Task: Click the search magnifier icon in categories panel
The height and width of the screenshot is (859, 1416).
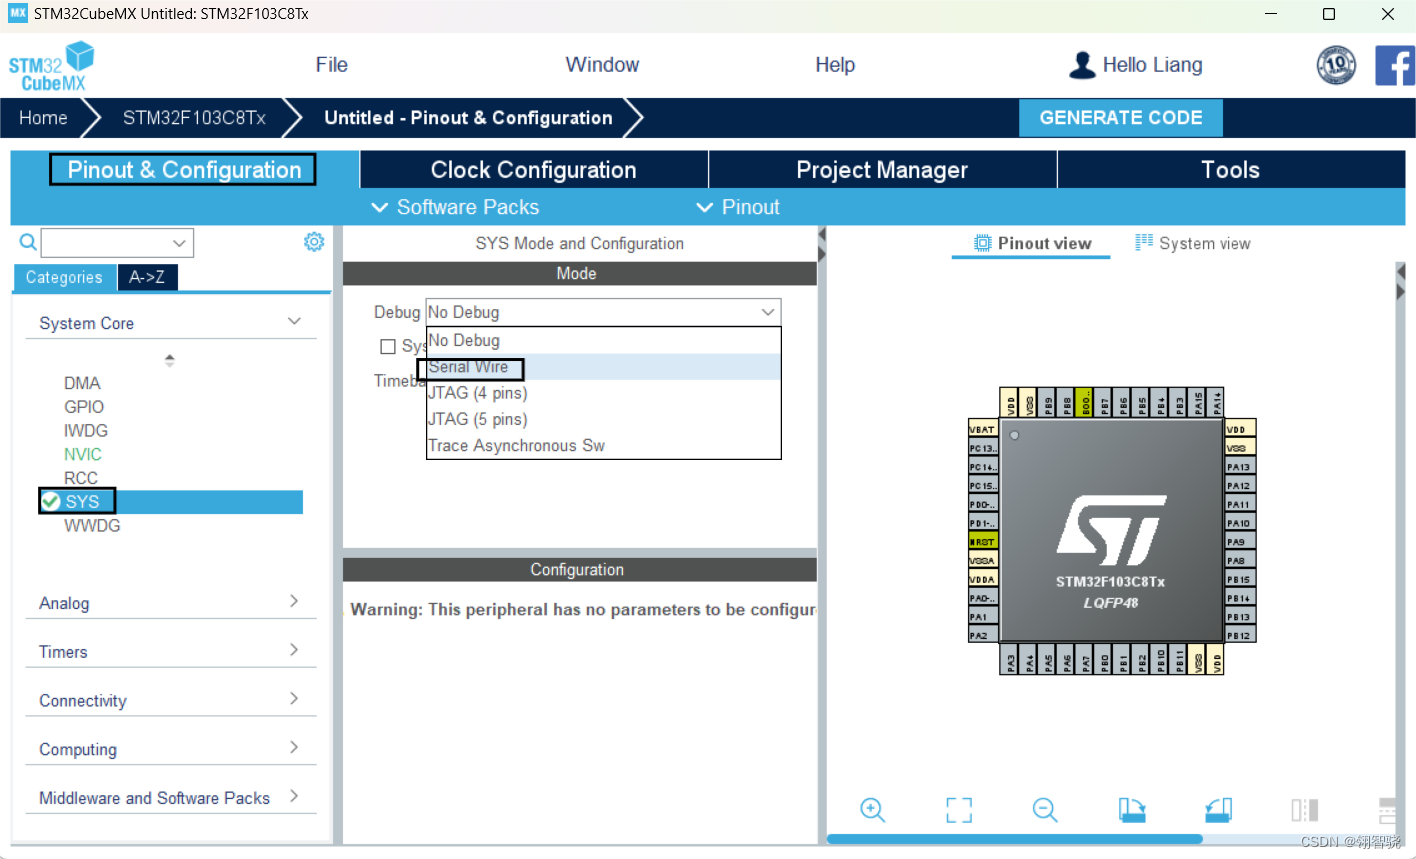Action: [28, 242]
